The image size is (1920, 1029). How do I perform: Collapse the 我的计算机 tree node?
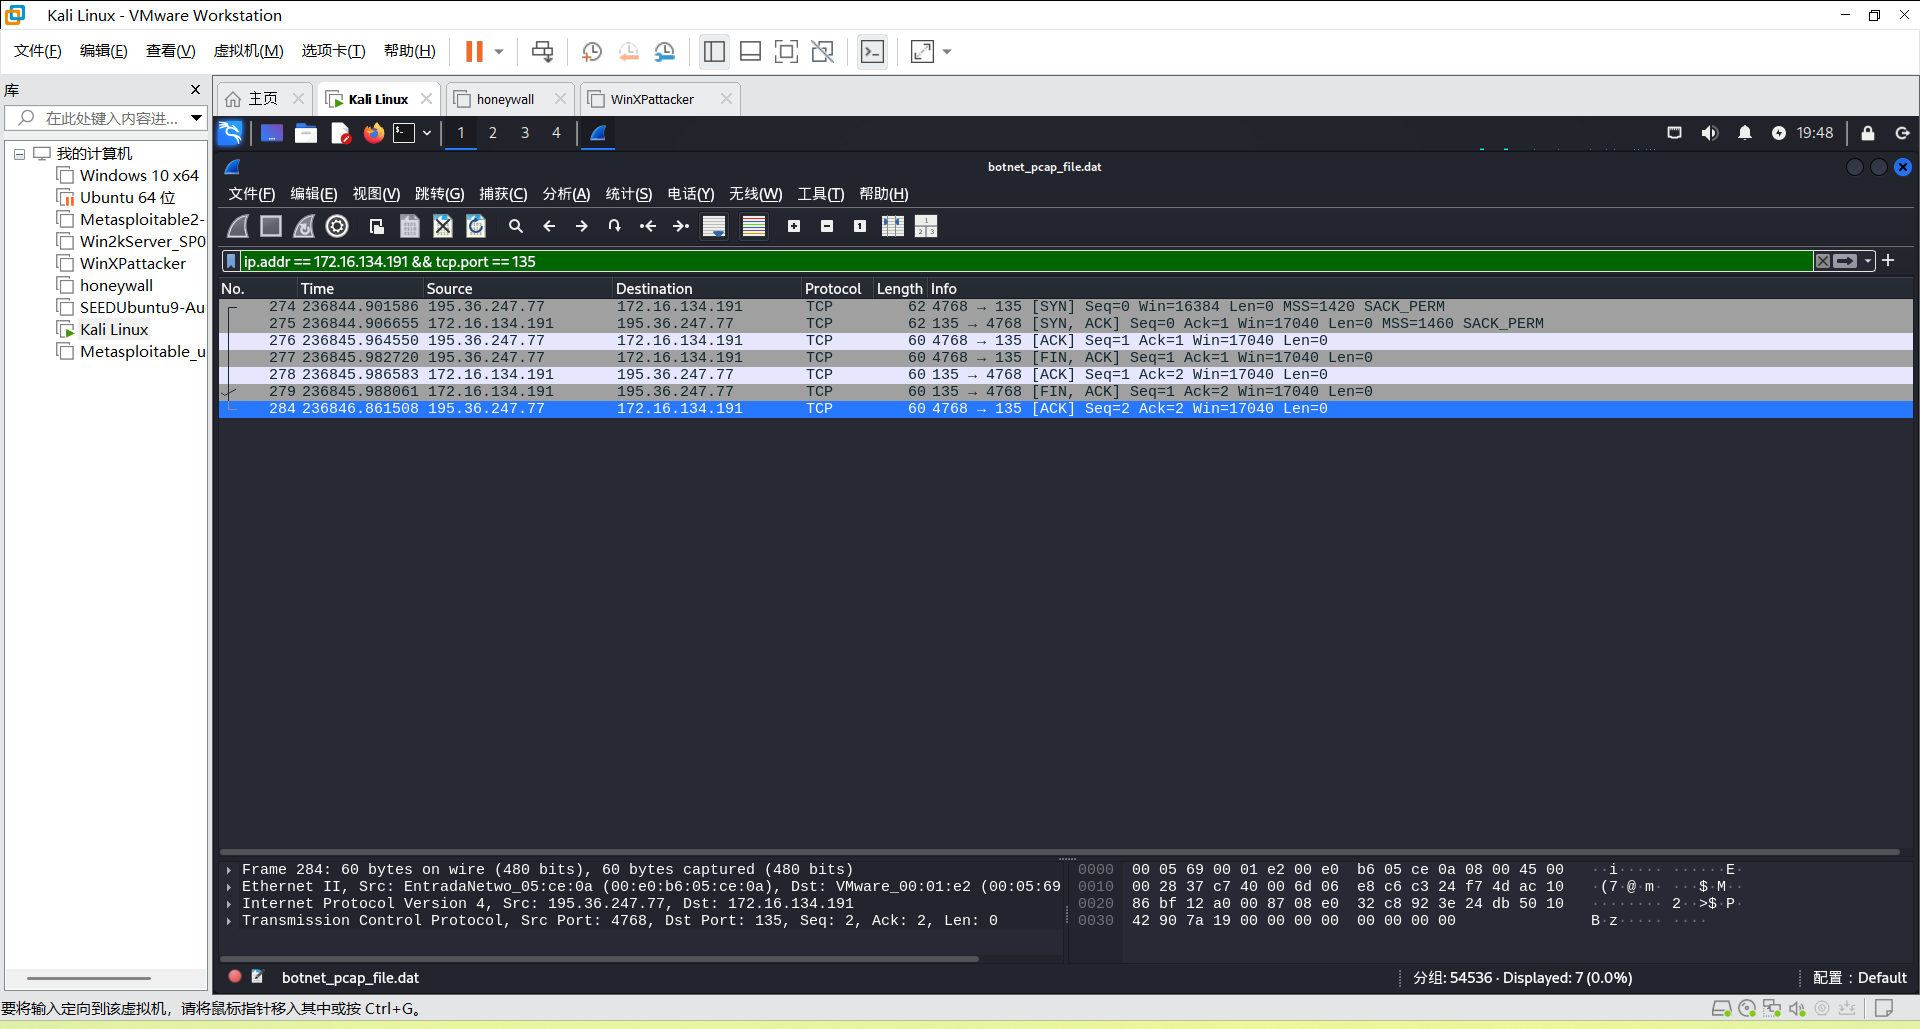(19, 154)
